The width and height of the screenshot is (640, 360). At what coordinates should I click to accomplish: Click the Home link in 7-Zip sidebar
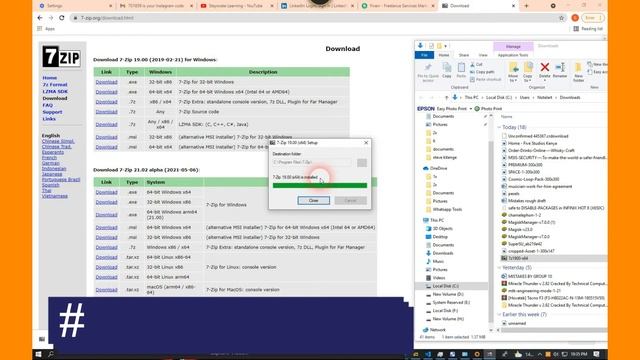(50, 78)
